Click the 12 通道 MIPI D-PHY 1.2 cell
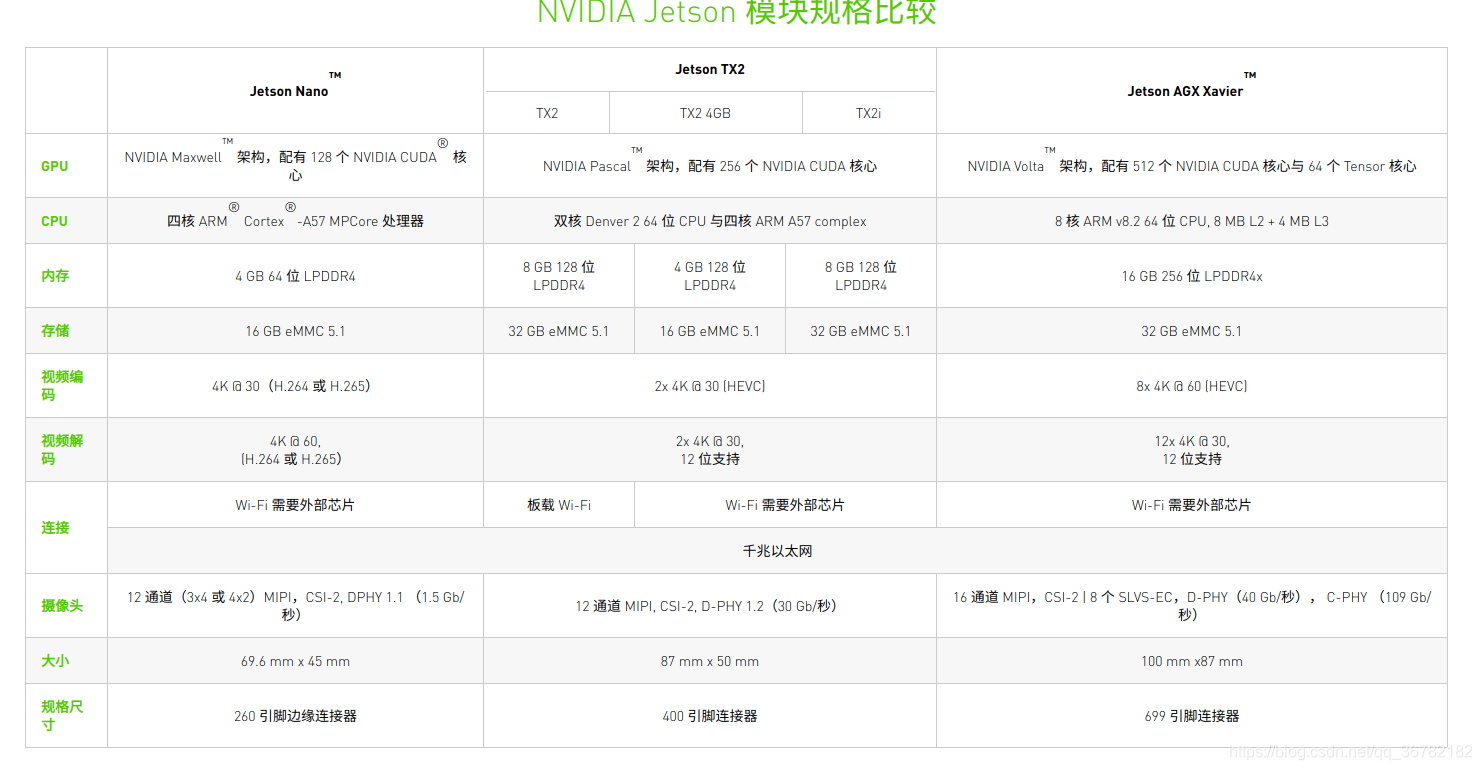This screenshot has height=770, width=1482. tap(710, 606)
